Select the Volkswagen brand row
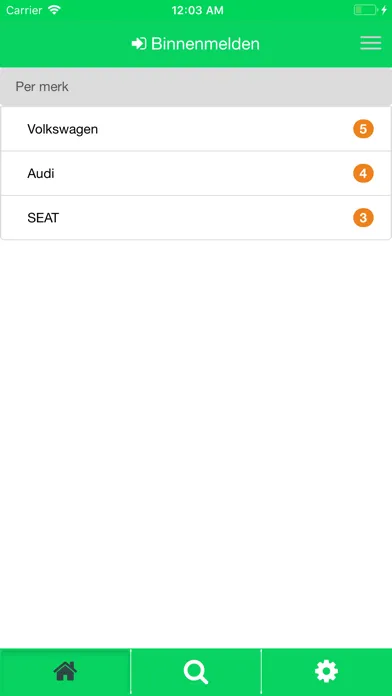 (196, 129)
